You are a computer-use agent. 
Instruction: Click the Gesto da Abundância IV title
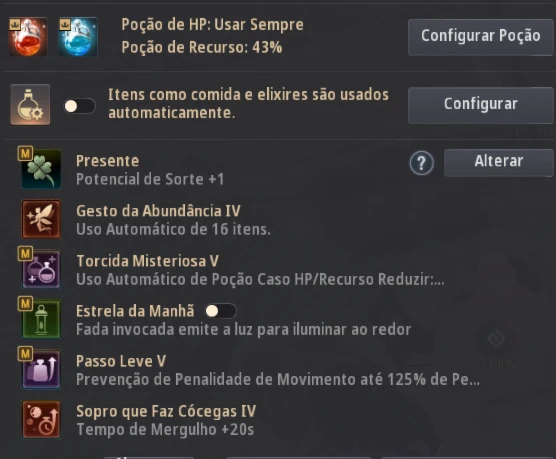(x=158, y=211)
